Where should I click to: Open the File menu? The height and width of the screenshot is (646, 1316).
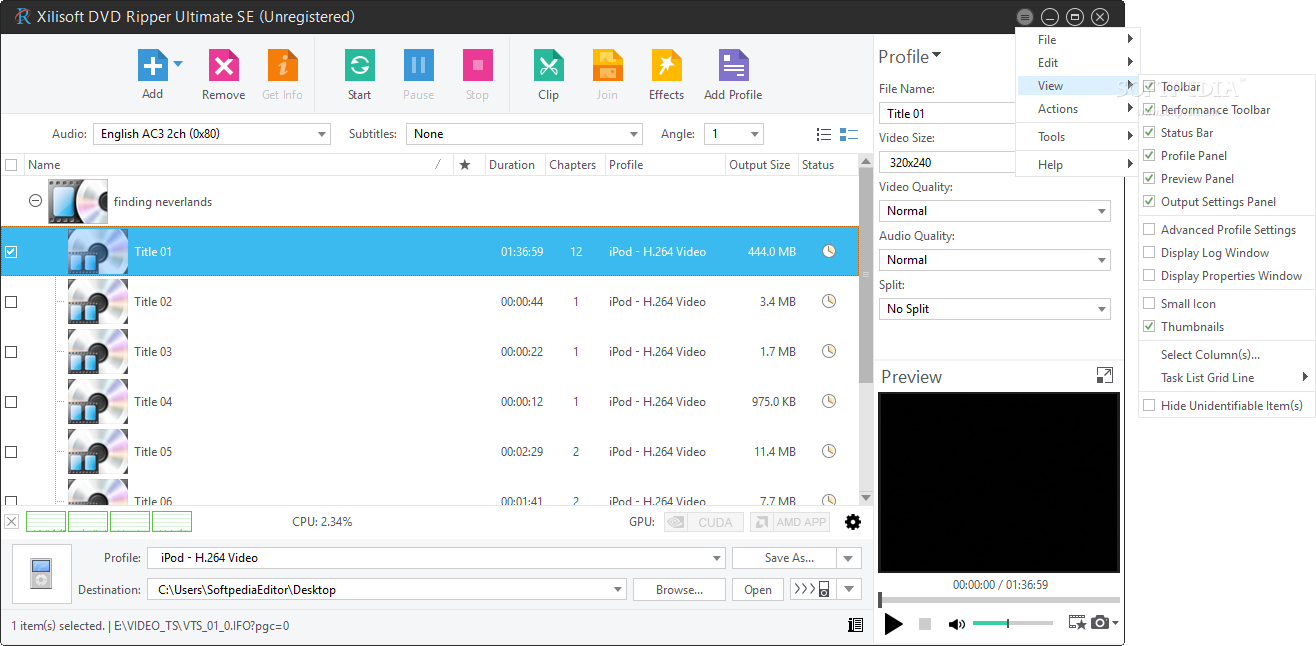(1077, 40)
